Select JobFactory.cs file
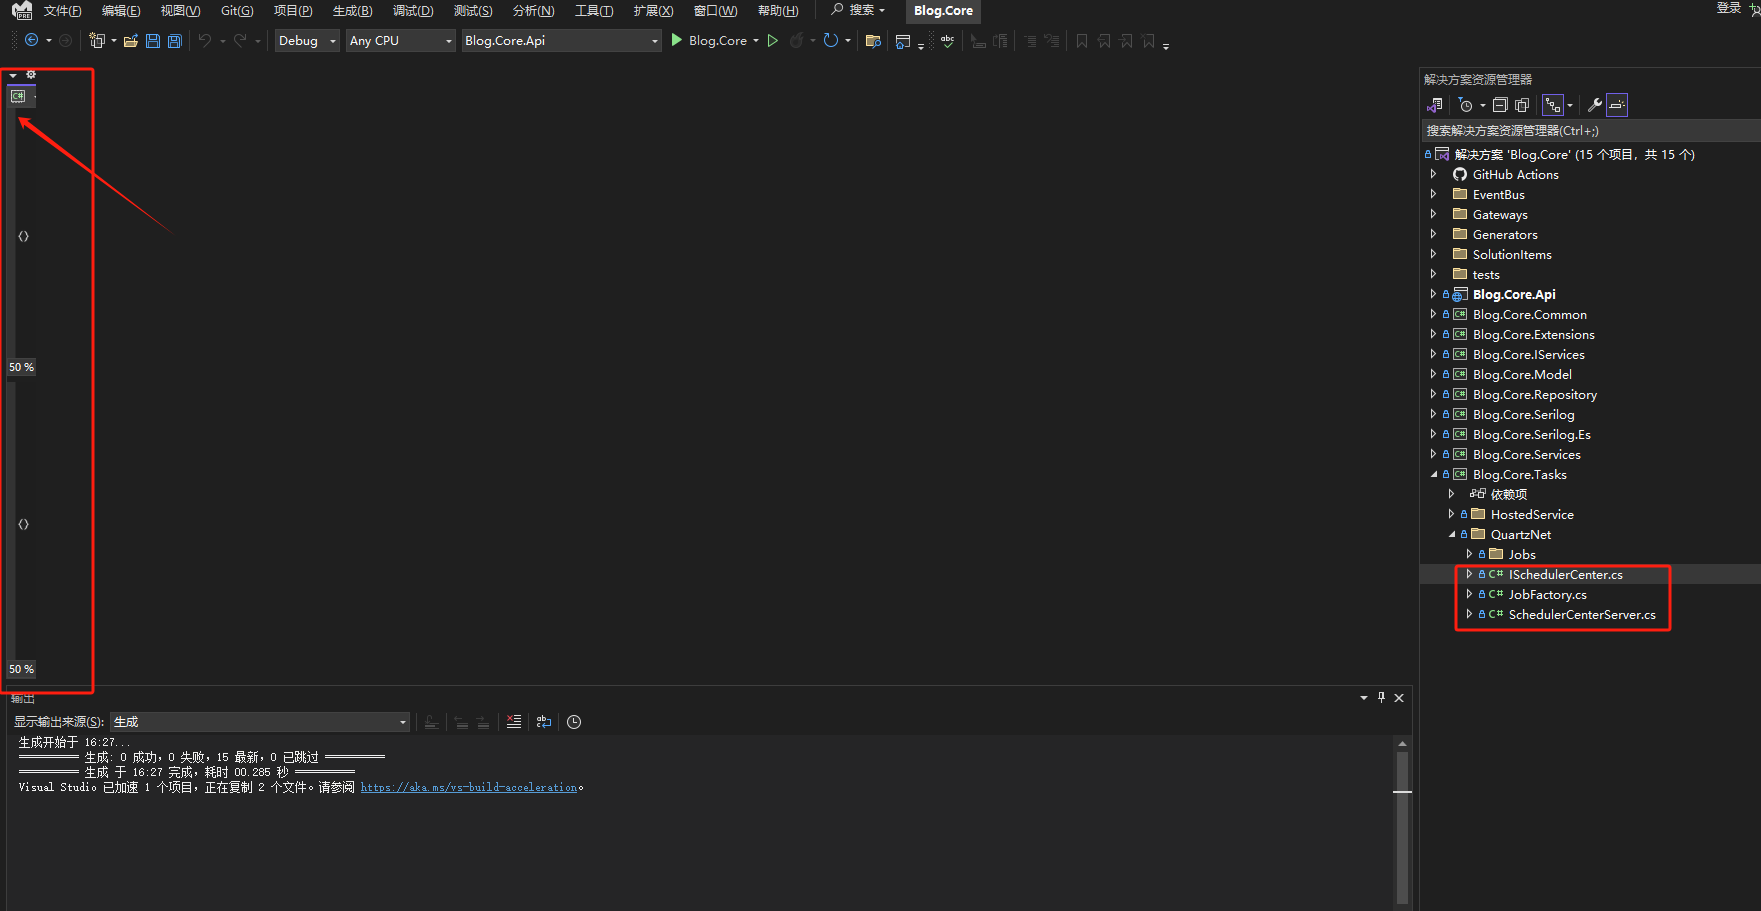Image resolution: width=1761 pixels, height=911 pixels. coord(1547,594)
